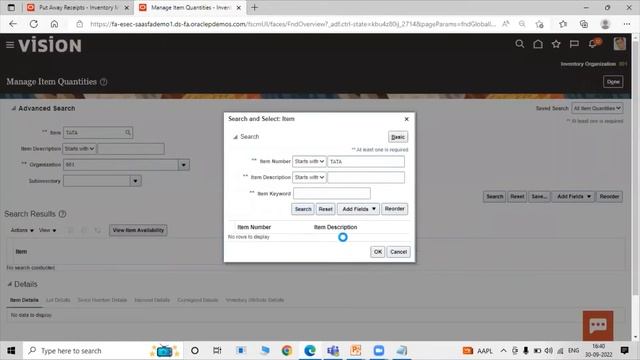Click browser back arrow
Viewport: 640px width, 360px height.
pos(13,24)
